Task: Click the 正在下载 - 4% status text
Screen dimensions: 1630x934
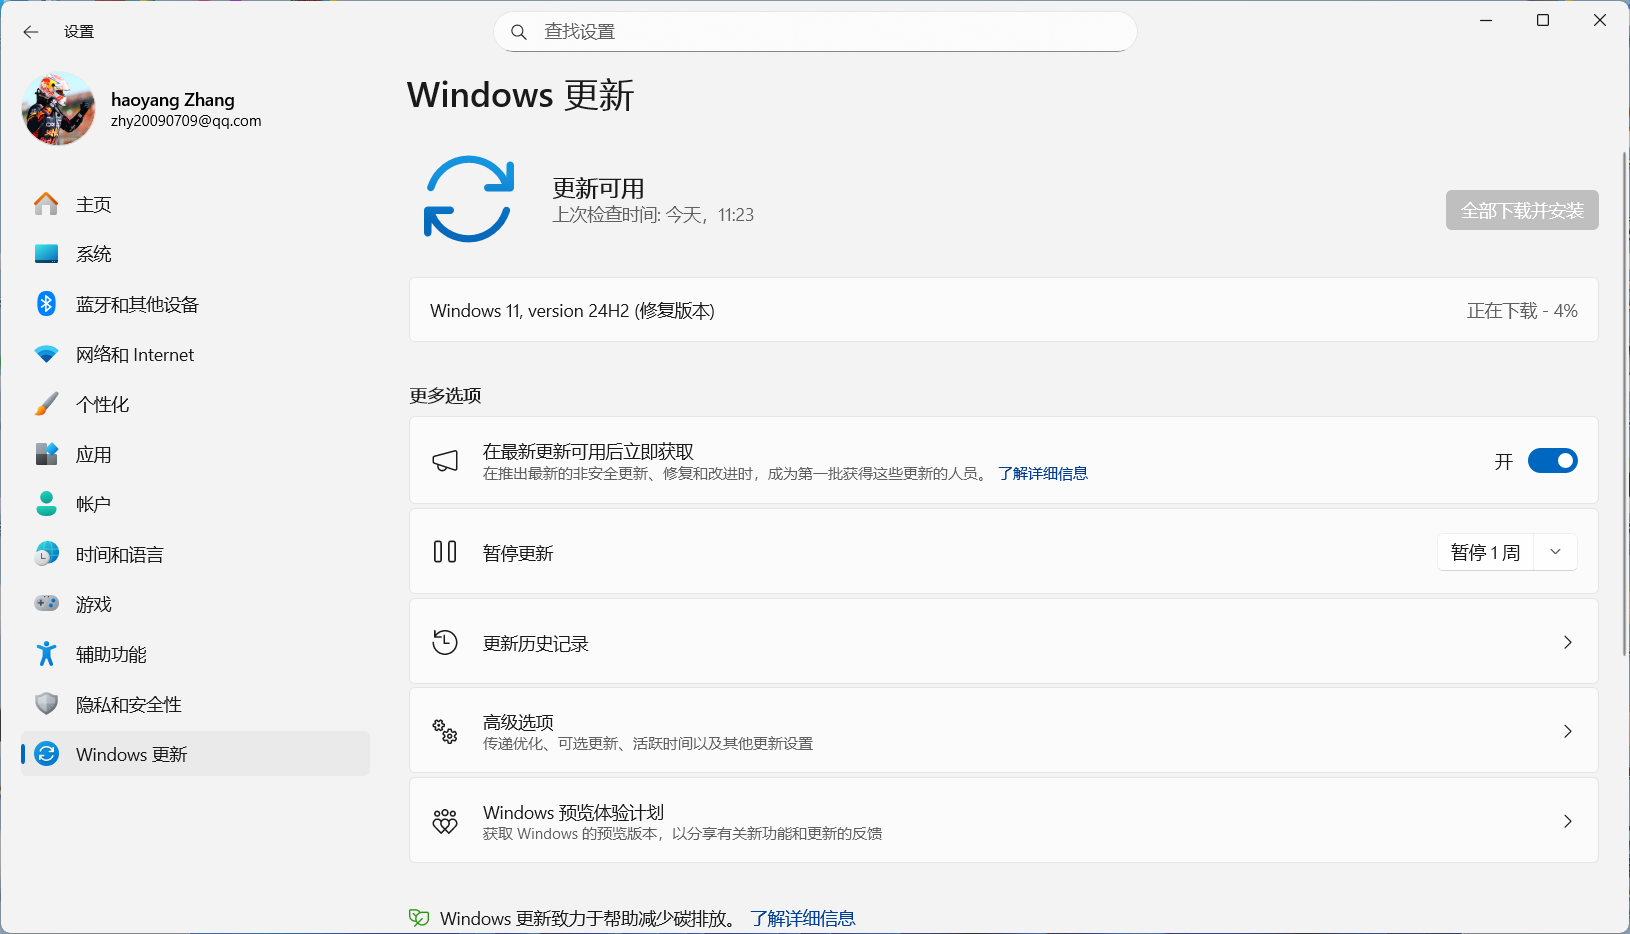Action: [x=1522, y=311]
